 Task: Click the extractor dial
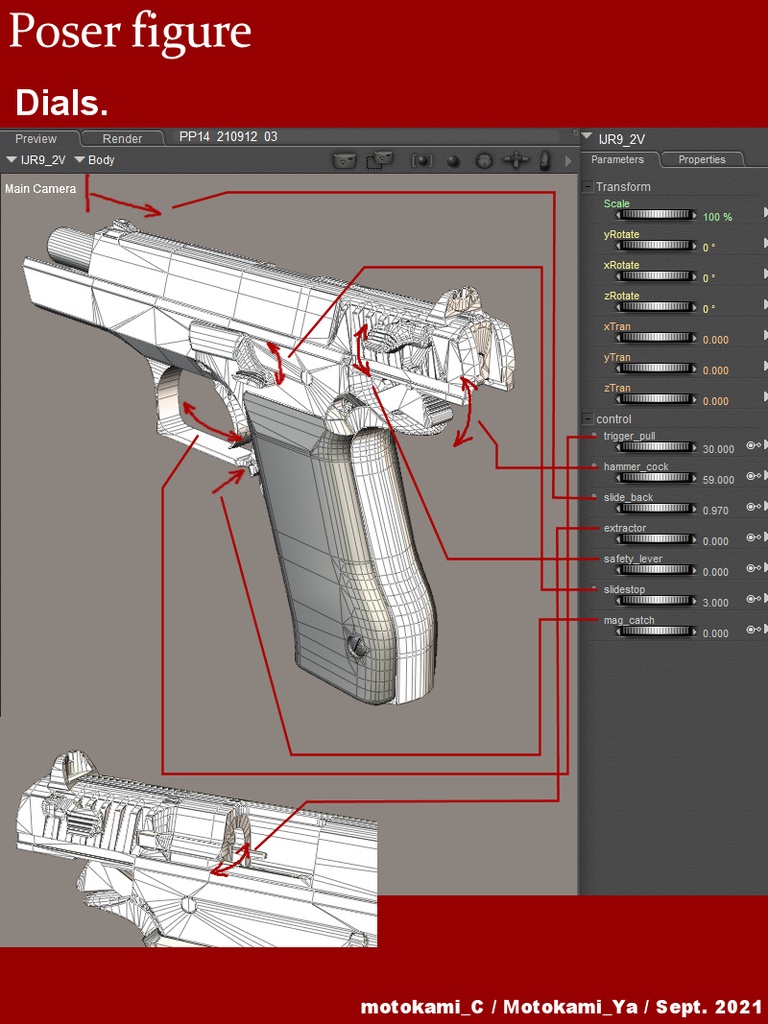coord(656,539)
